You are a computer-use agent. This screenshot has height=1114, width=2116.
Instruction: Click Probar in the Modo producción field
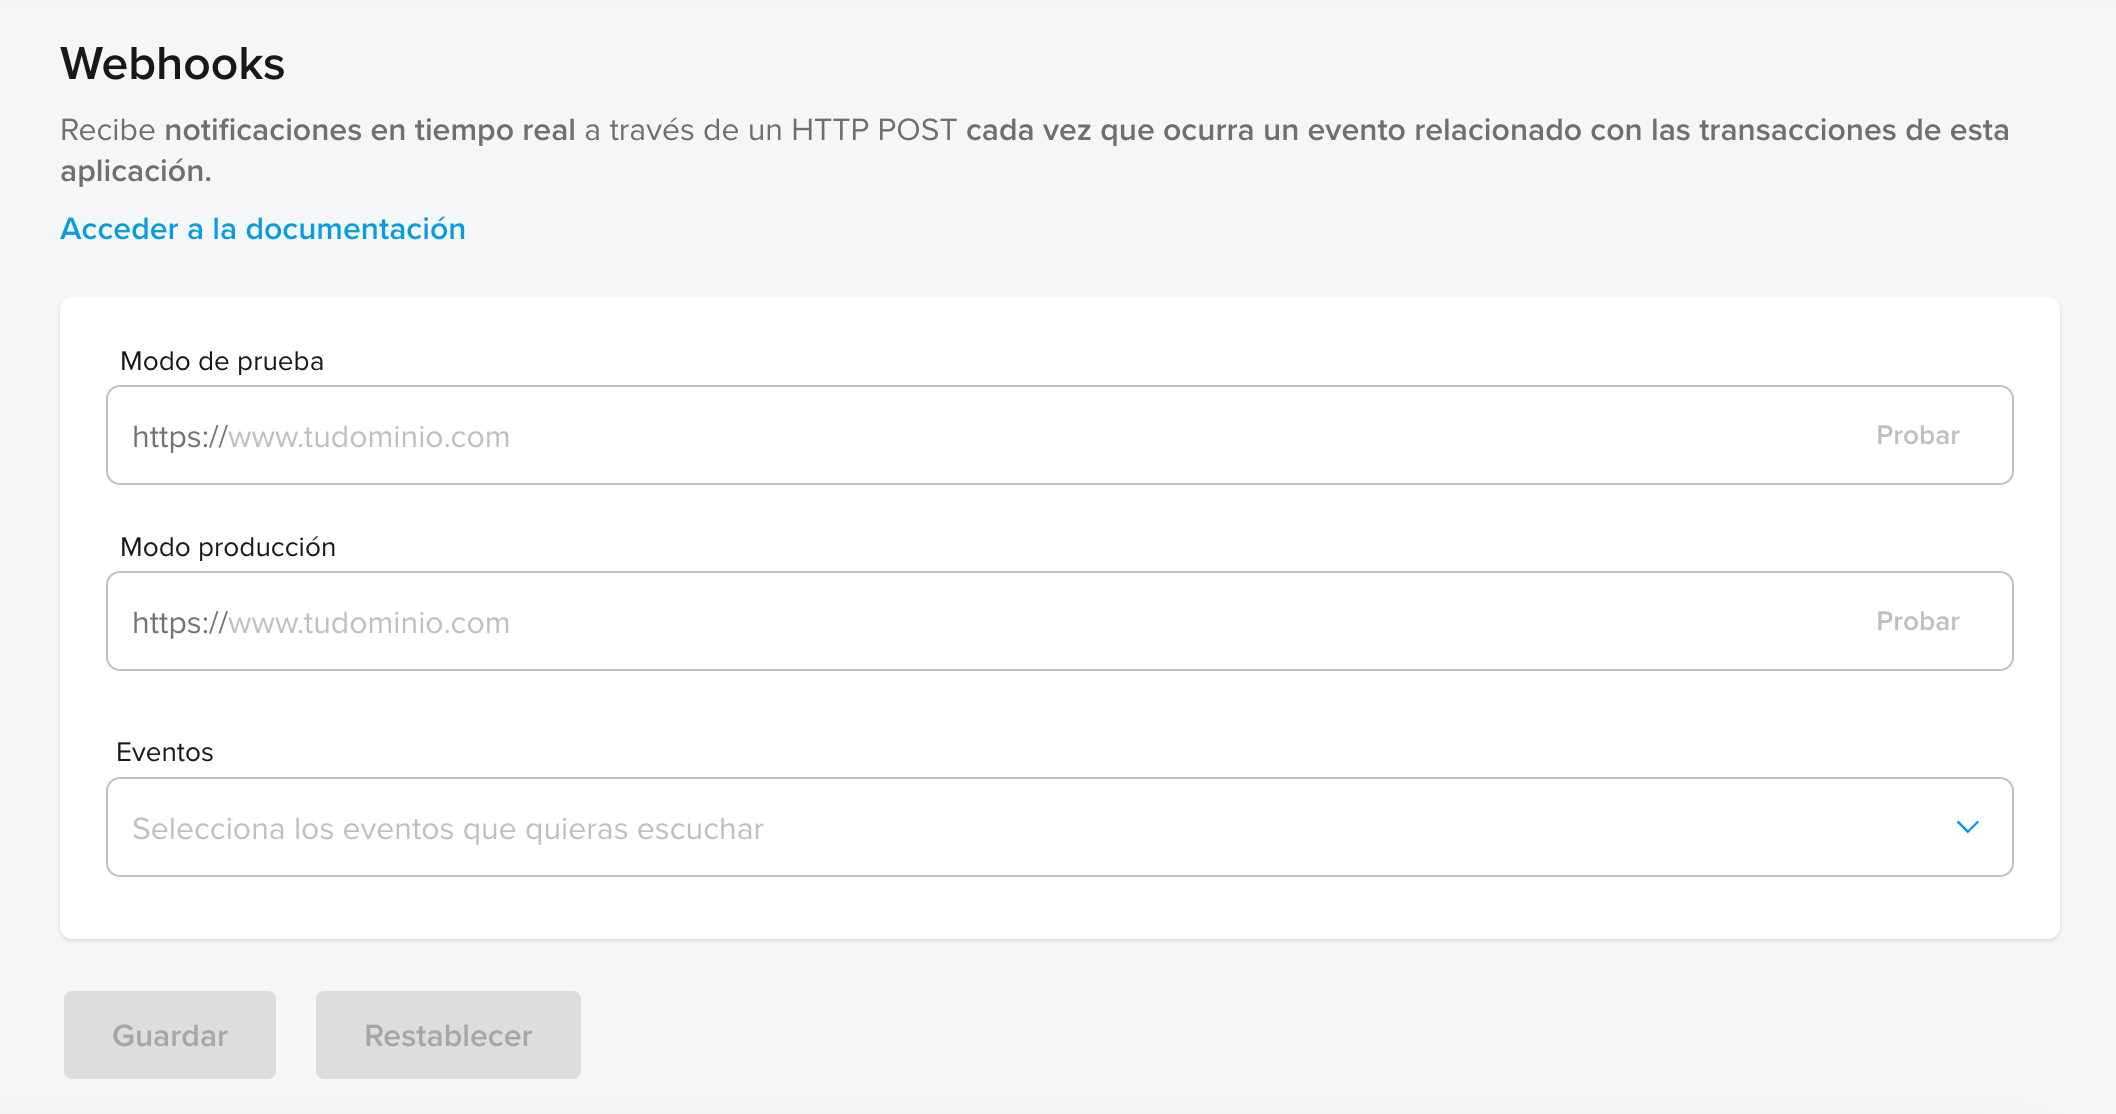[1917, 621]
